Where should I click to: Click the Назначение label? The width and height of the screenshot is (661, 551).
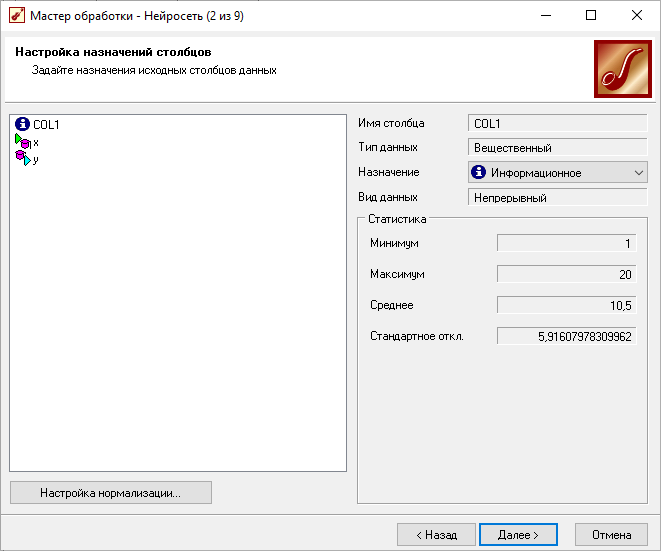(x=389, y=172)
